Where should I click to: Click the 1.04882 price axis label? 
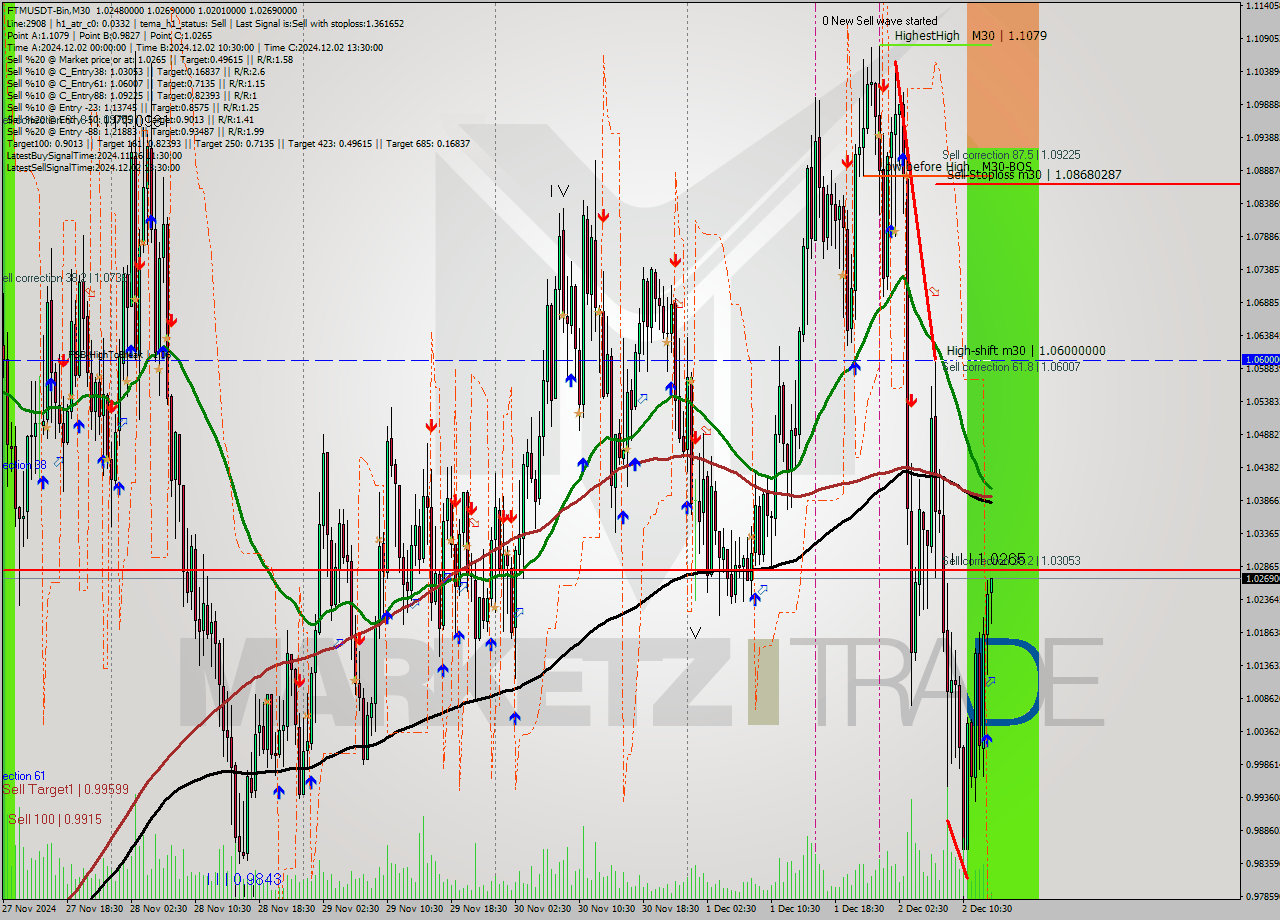point(1262,434)
